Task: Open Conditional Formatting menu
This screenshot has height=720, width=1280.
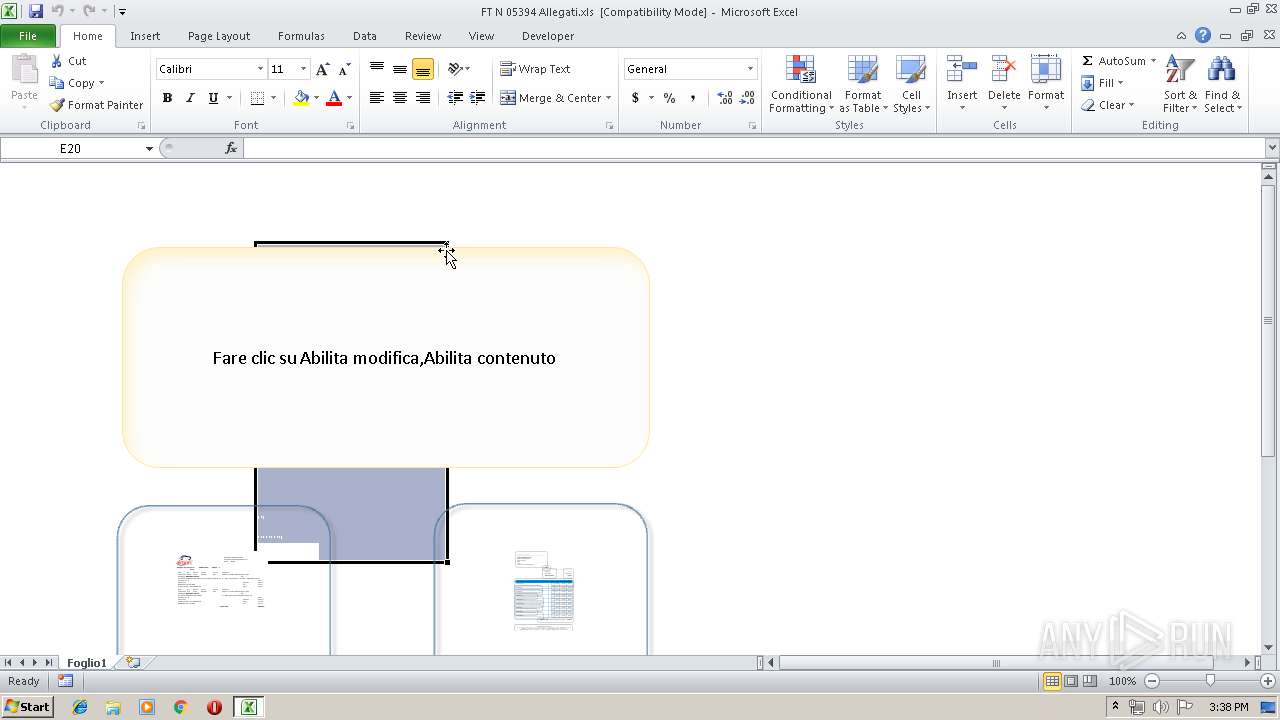Action: point(801,85)
